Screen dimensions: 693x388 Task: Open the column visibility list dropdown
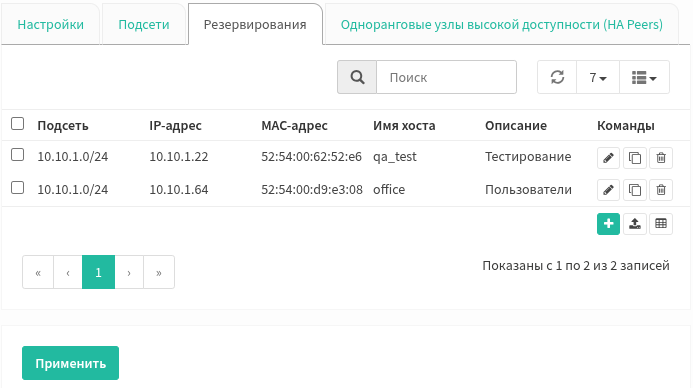point(644,77)
